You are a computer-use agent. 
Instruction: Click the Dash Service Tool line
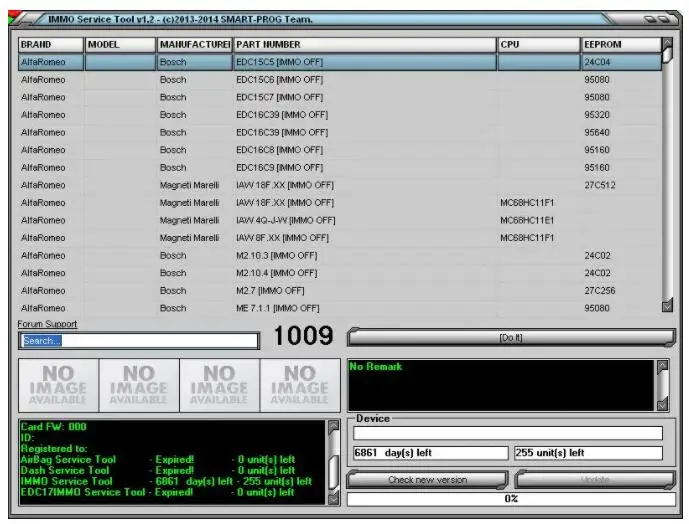[158, 470]
